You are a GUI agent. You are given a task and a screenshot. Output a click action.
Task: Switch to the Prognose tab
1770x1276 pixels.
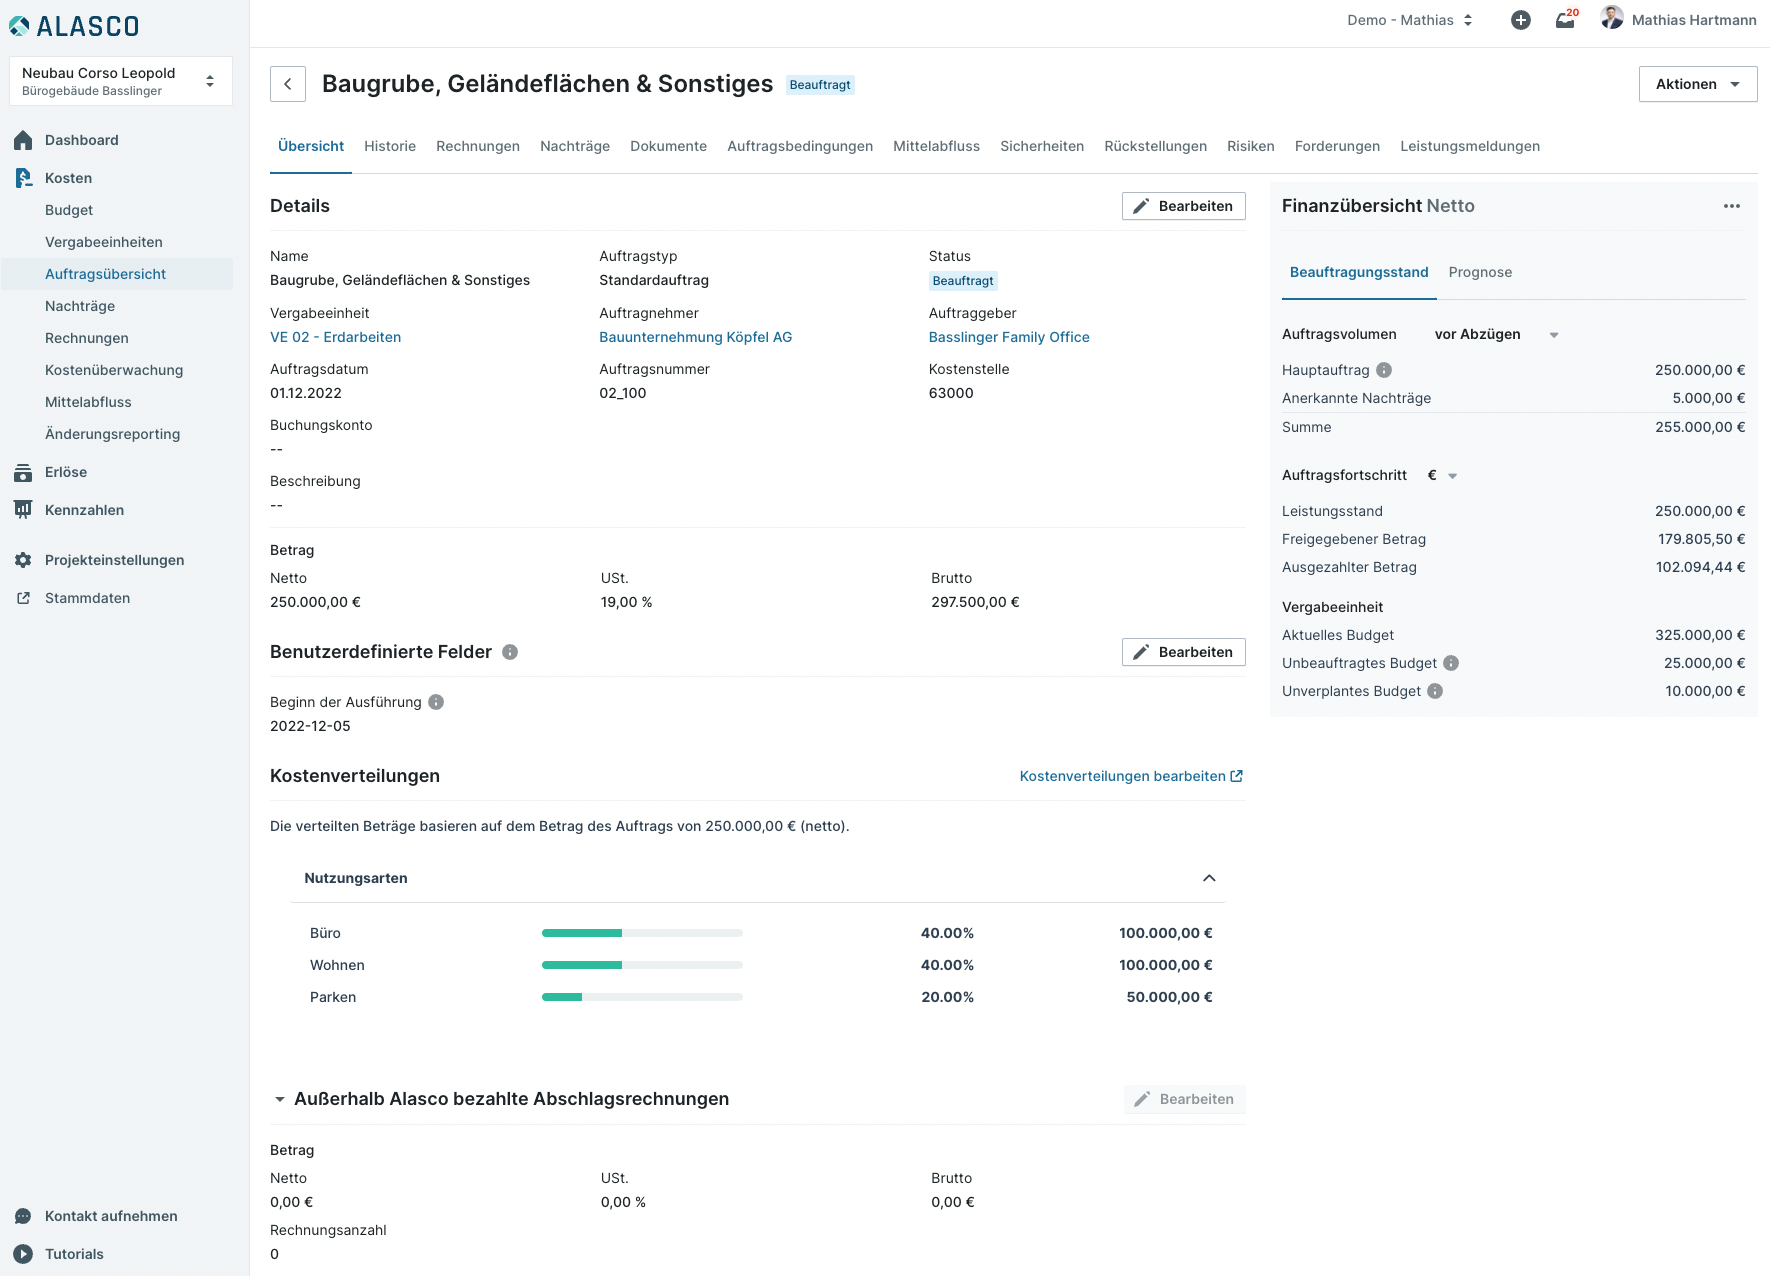tap(1480, 272)
